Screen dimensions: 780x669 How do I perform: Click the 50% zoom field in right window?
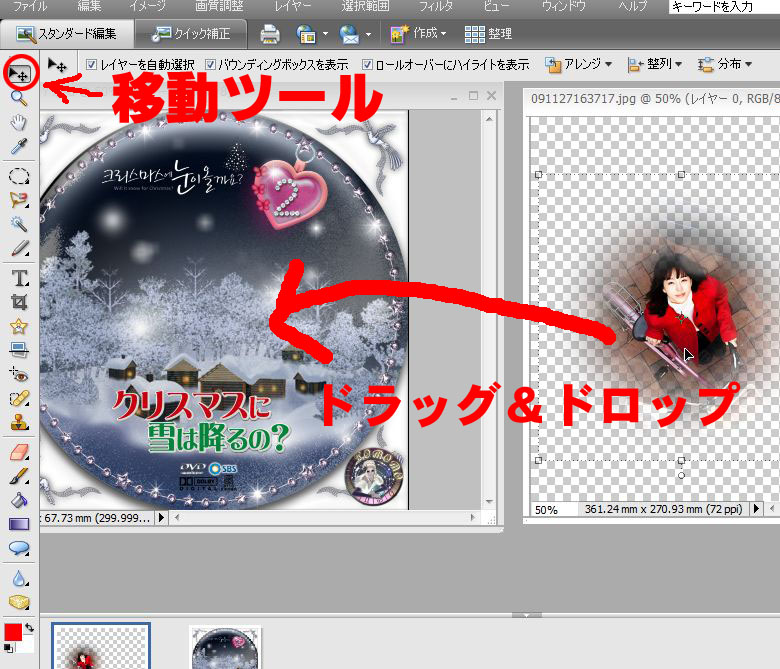(x=553, y=509)
